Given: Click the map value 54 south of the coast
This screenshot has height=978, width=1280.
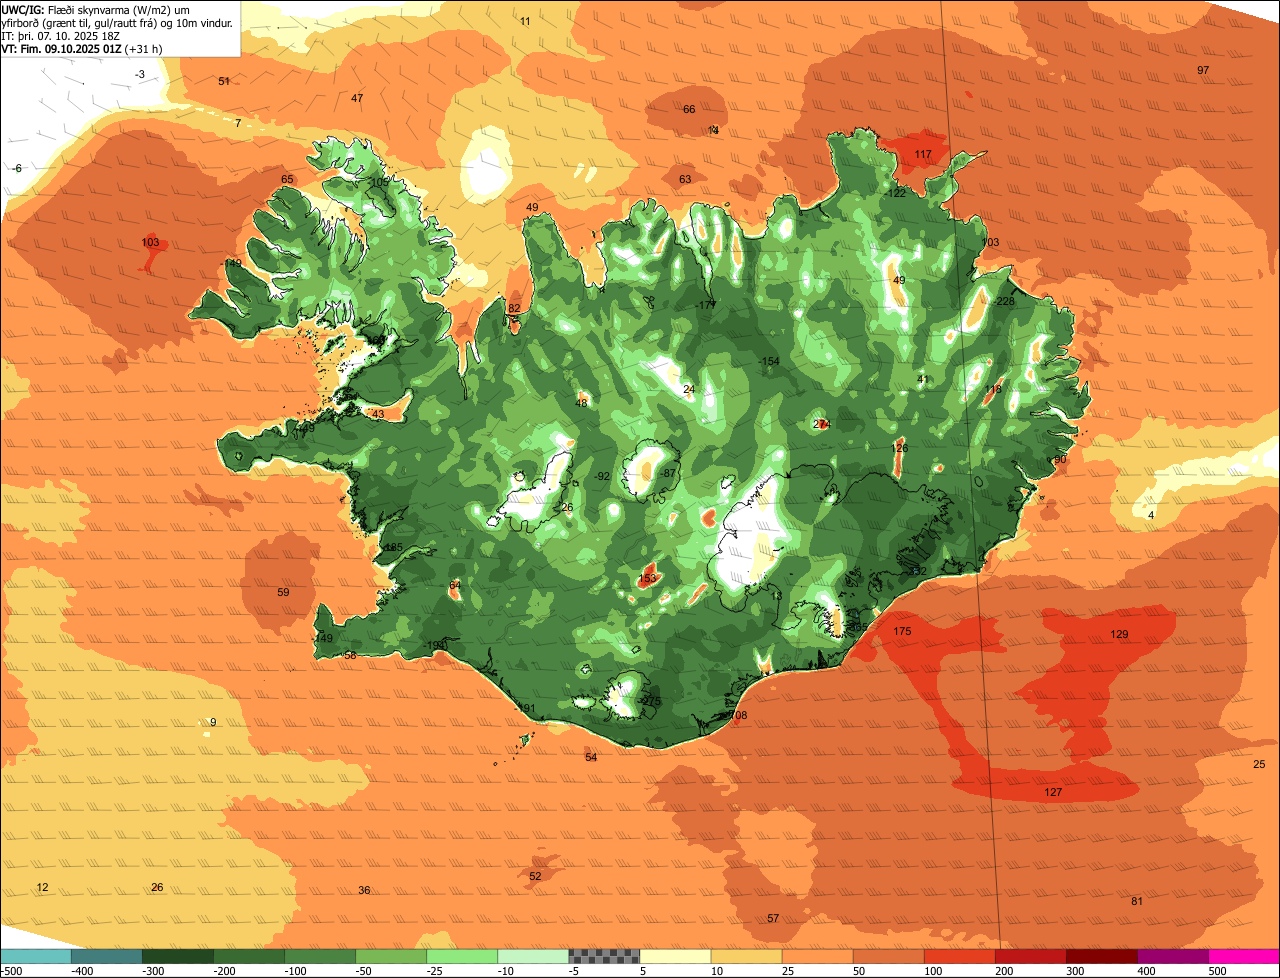Looking at the screenshot, I should [x=591, y=758].
